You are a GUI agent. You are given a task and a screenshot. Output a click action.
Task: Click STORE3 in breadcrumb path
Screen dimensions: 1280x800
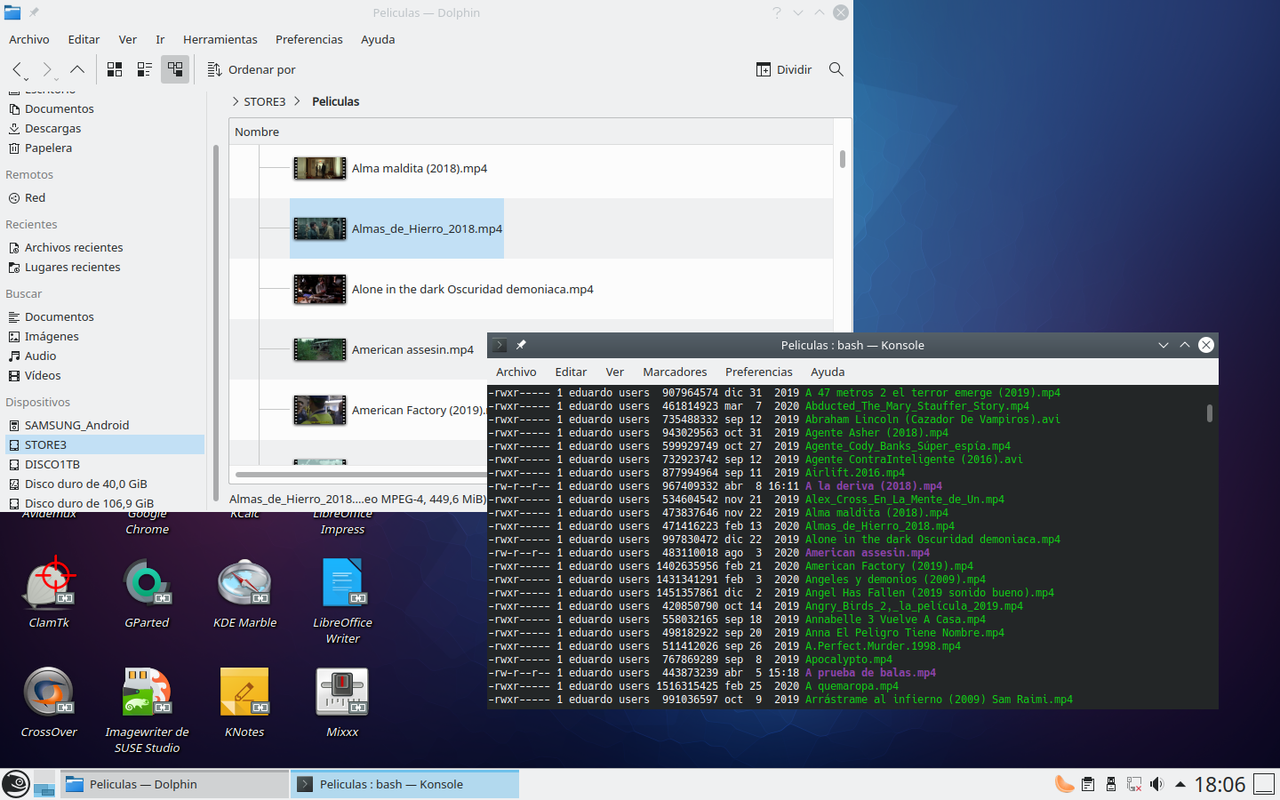tap(265, 101)
